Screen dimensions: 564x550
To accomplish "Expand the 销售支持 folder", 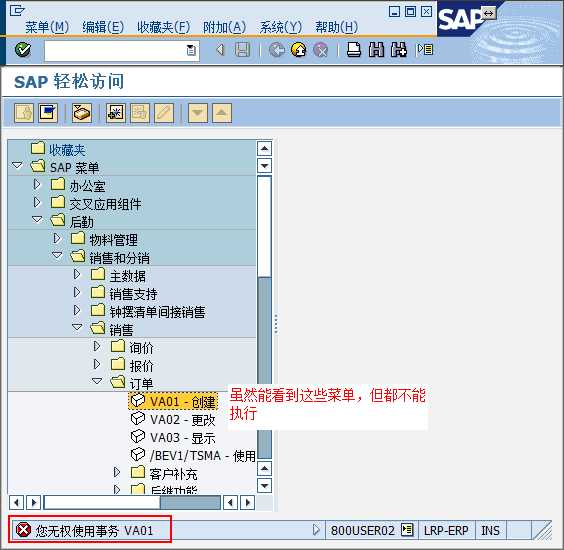I will 77,292.
